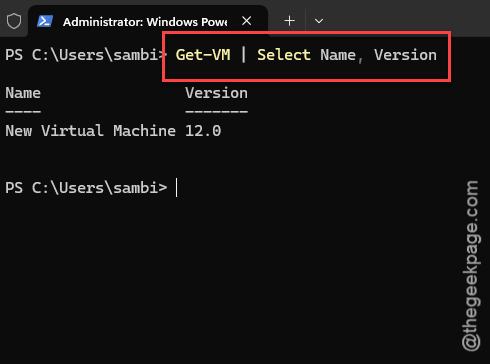Click the dashed underline below Version header
This screenshot has height=364, width=490.
216,111
